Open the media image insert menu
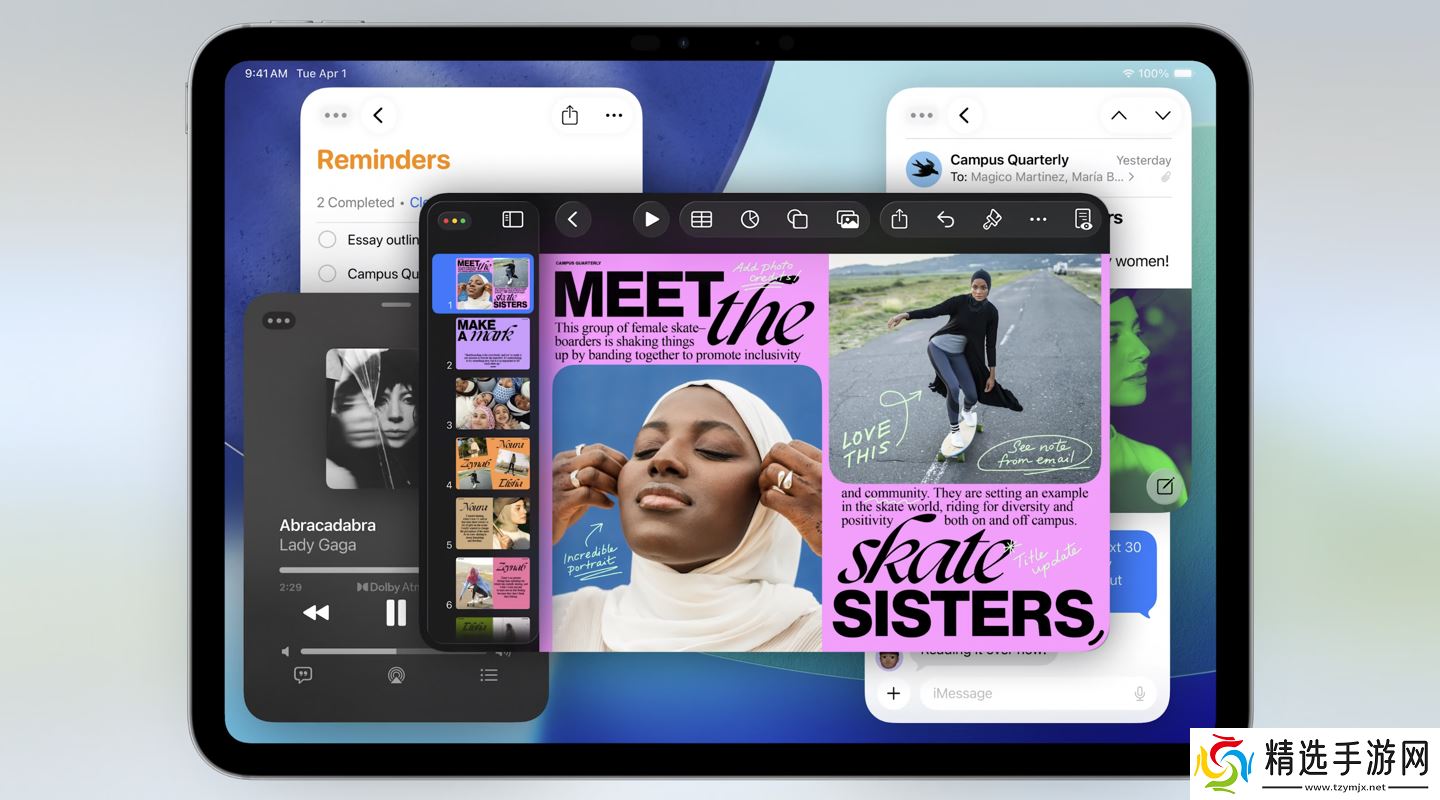The height and width of the screenshot is (800, 1440). pyautogui.click(x=847, y=219)
